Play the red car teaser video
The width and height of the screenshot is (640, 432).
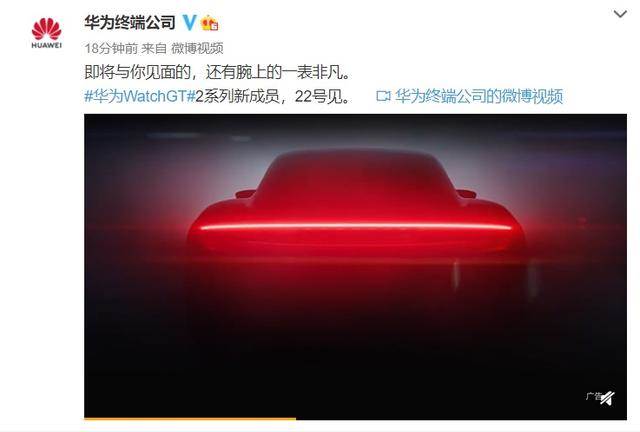(355, 265)
